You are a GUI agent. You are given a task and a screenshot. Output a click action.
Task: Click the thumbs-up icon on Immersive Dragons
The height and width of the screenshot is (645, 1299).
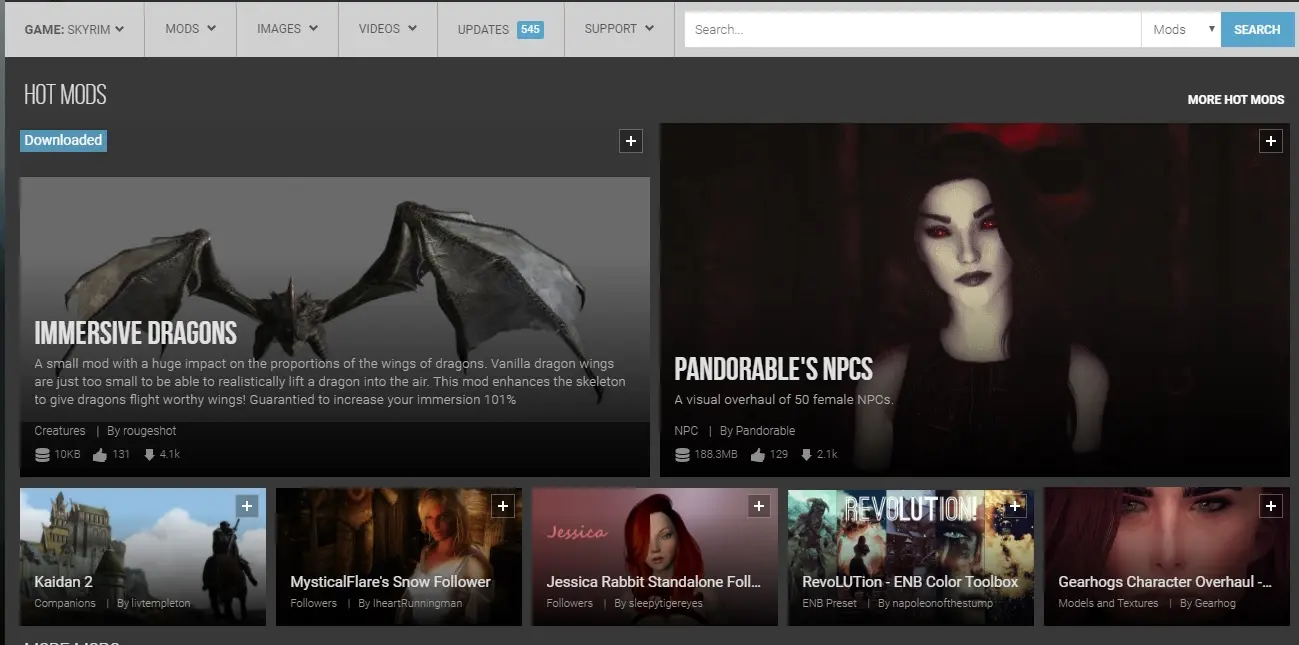(100, 455)
